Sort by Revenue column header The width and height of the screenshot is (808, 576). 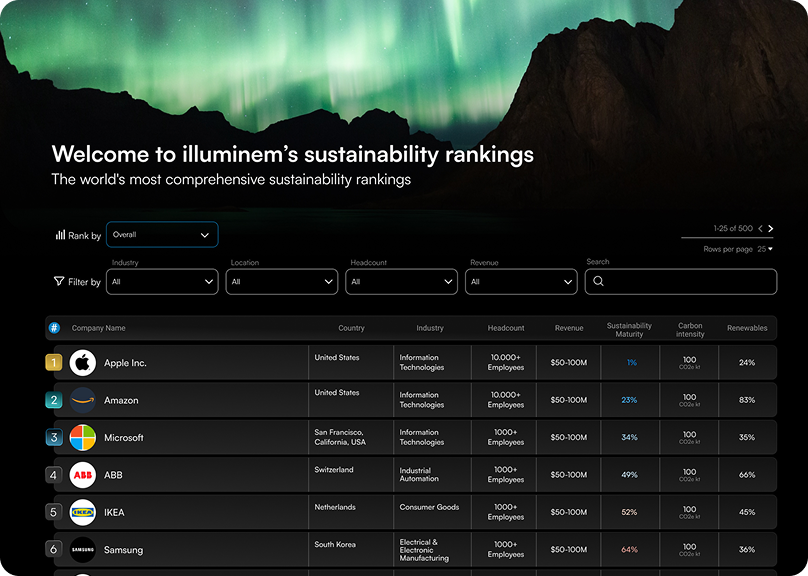(x=569, y=328)
